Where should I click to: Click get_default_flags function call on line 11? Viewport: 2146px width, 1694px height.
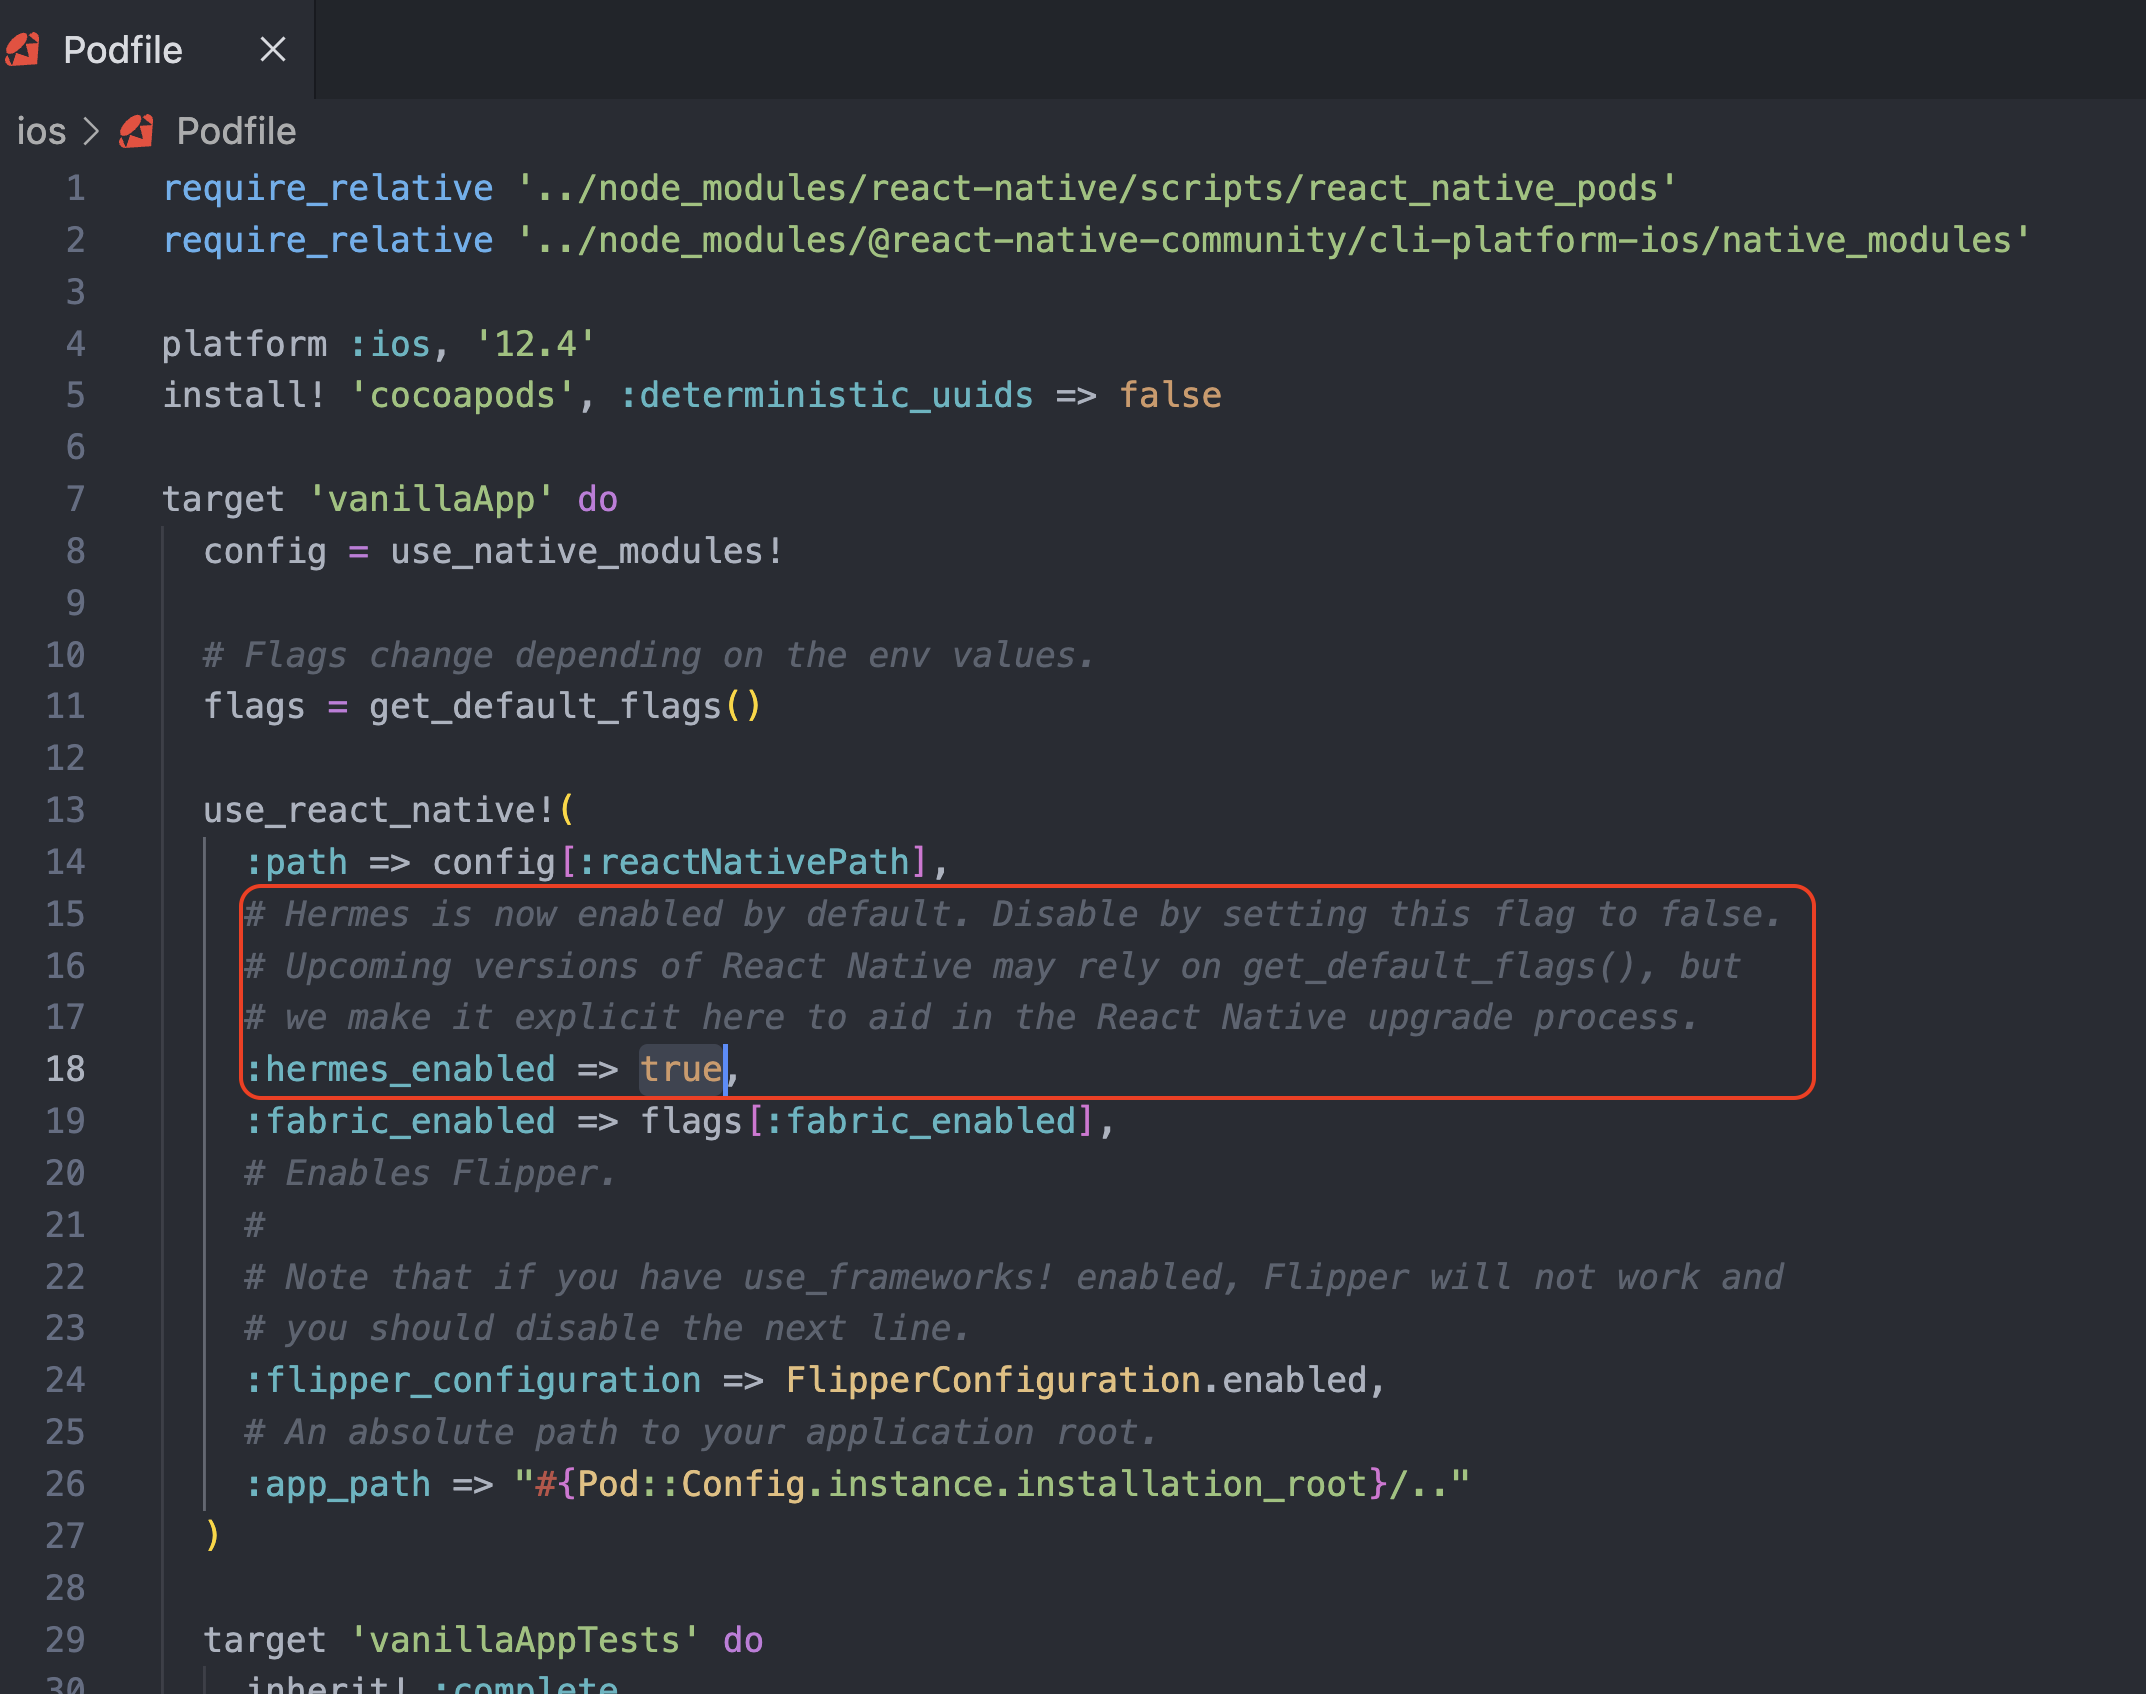point(544,706)
